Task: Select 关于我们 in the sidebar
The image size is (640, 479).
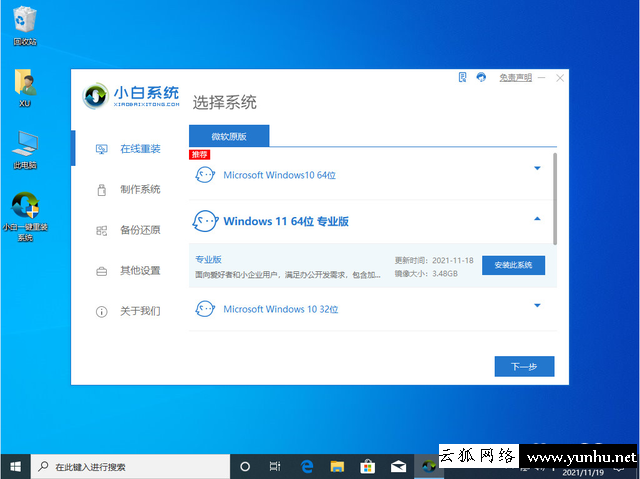Action: (140, 311)
